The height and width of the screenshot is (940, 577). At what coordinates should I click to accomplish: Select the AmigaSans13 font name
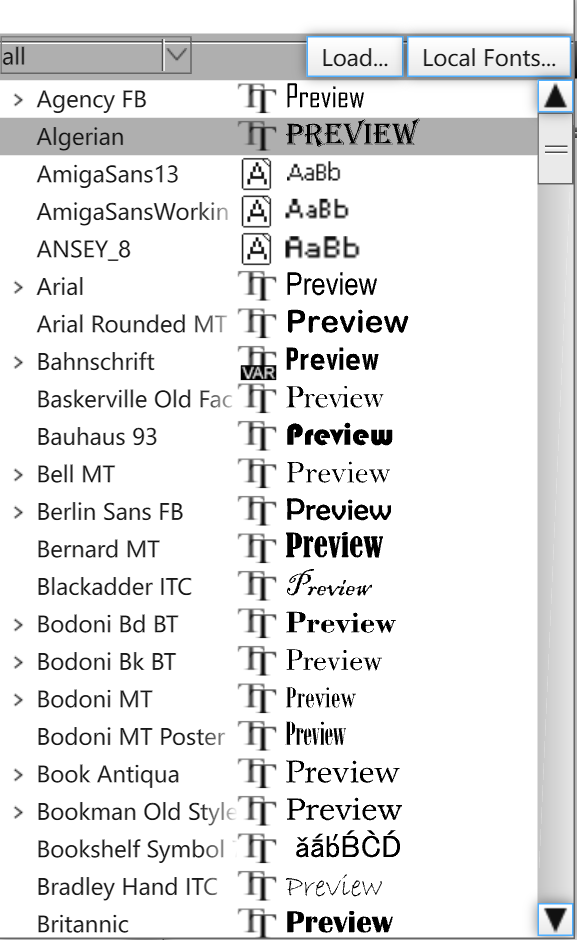108,174
